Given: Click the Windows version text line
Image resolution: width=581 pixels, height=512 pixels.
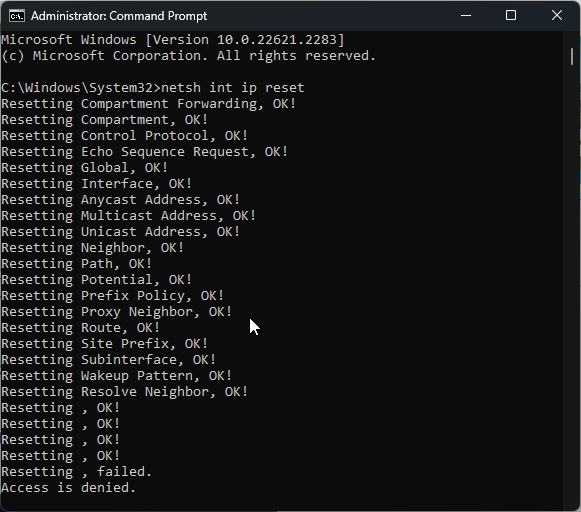Looking at the screenshot, I should 173,40.
